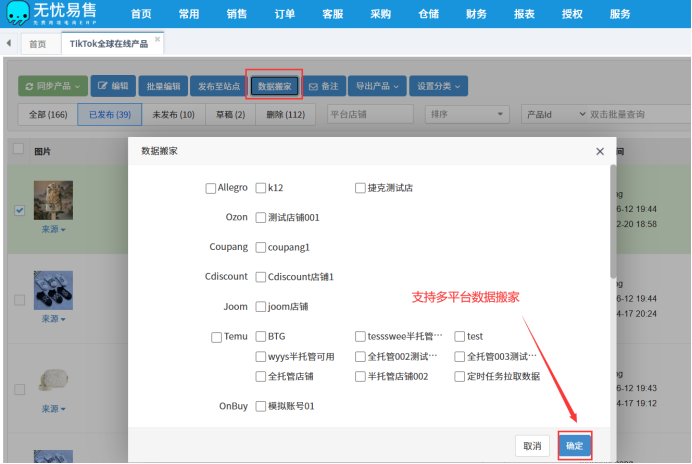Show the 已发布 (39) filter tab

coord(110,115)
